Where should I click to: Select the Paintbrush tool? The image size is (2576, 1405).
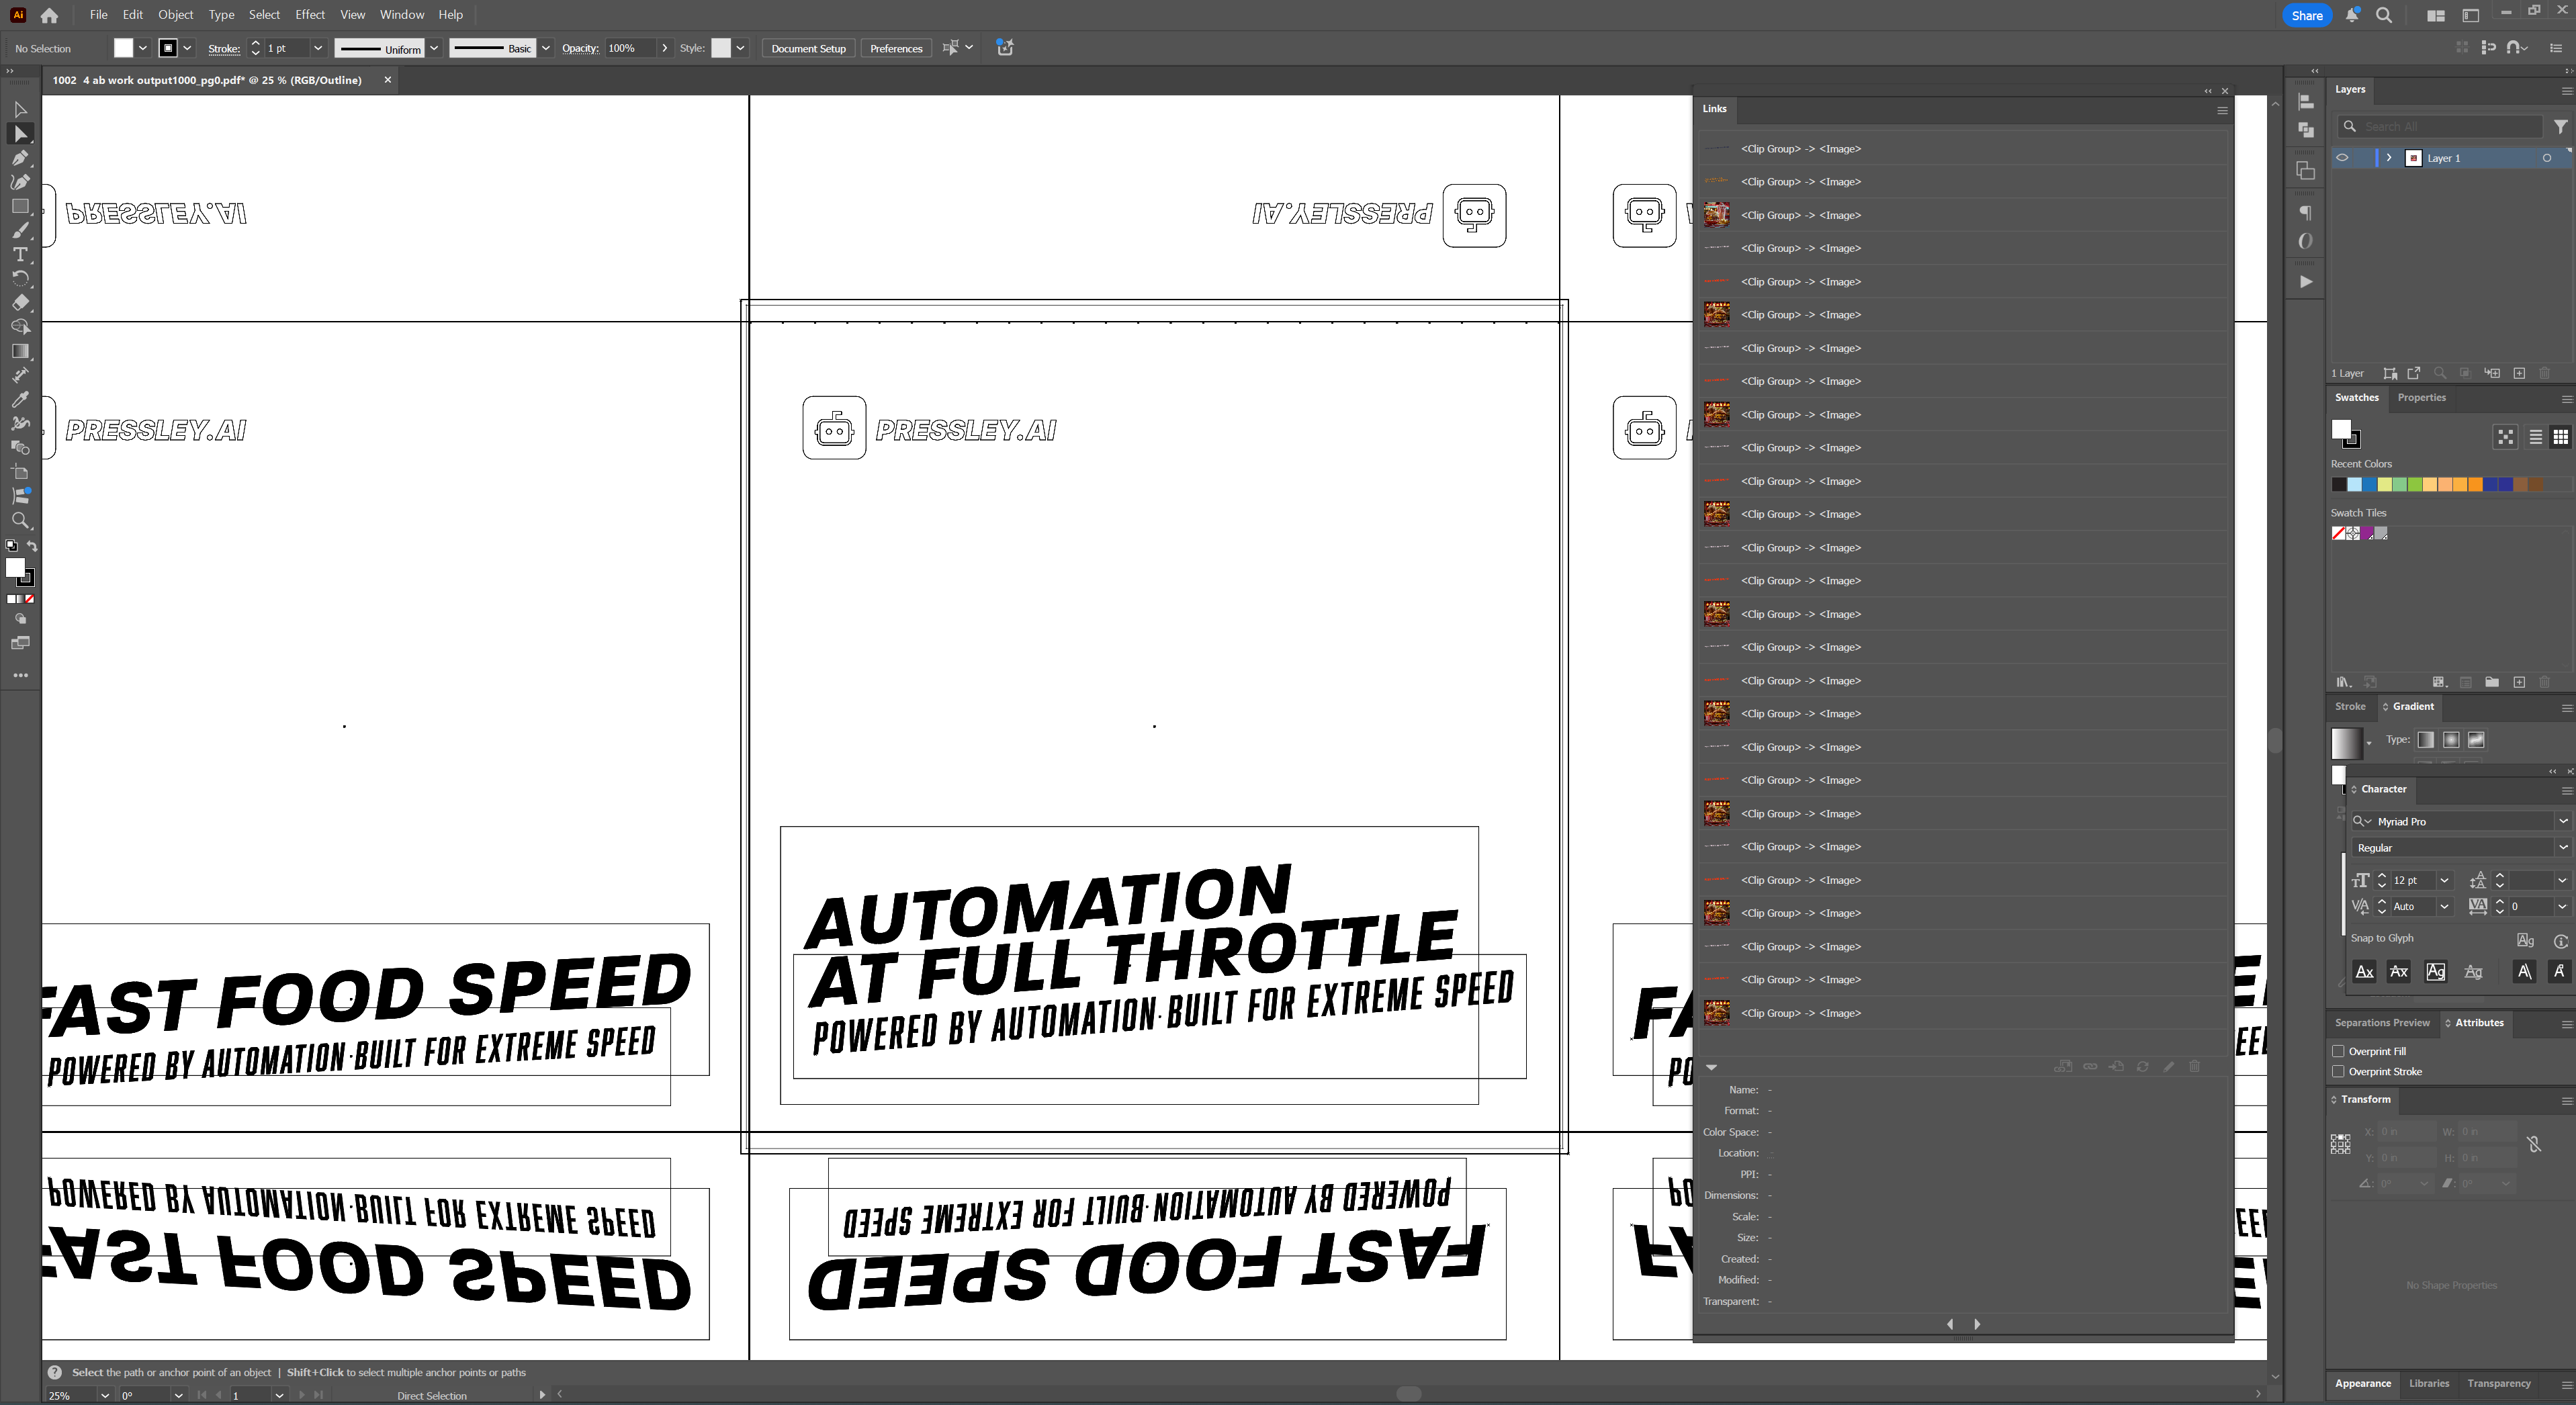[x=20, y=230]
